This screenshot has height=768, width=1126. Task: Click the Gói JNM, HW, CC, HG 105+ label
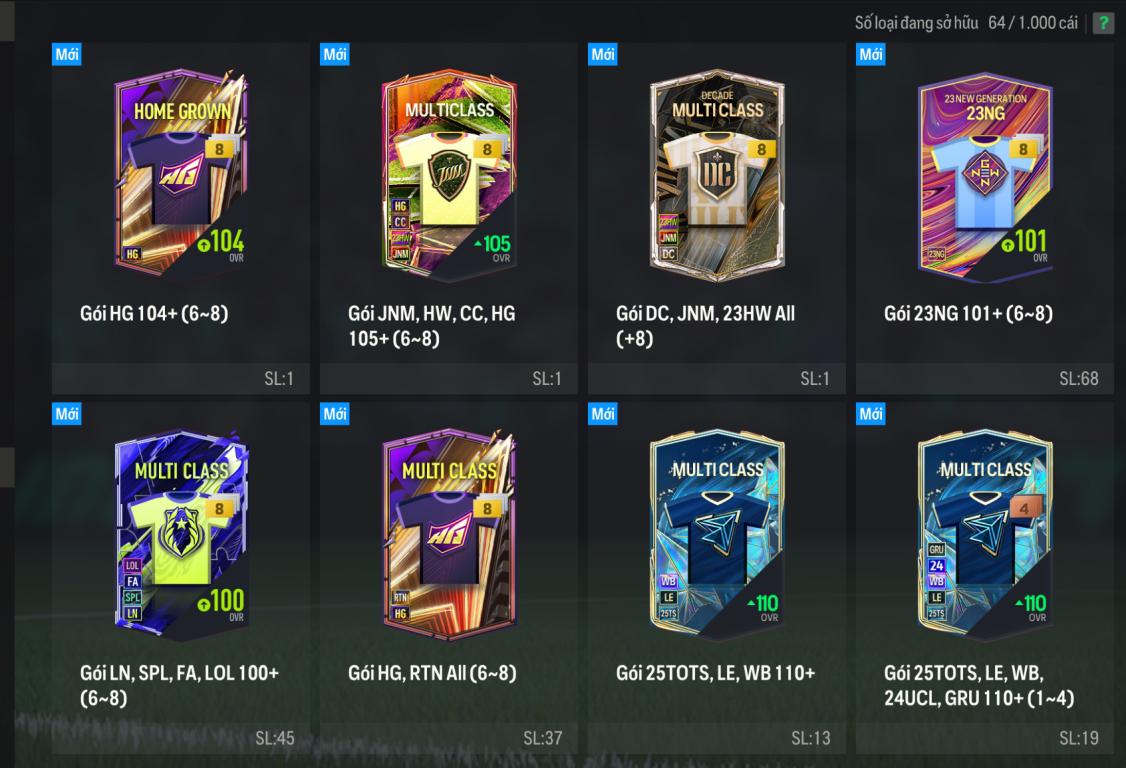coord(432,325)
